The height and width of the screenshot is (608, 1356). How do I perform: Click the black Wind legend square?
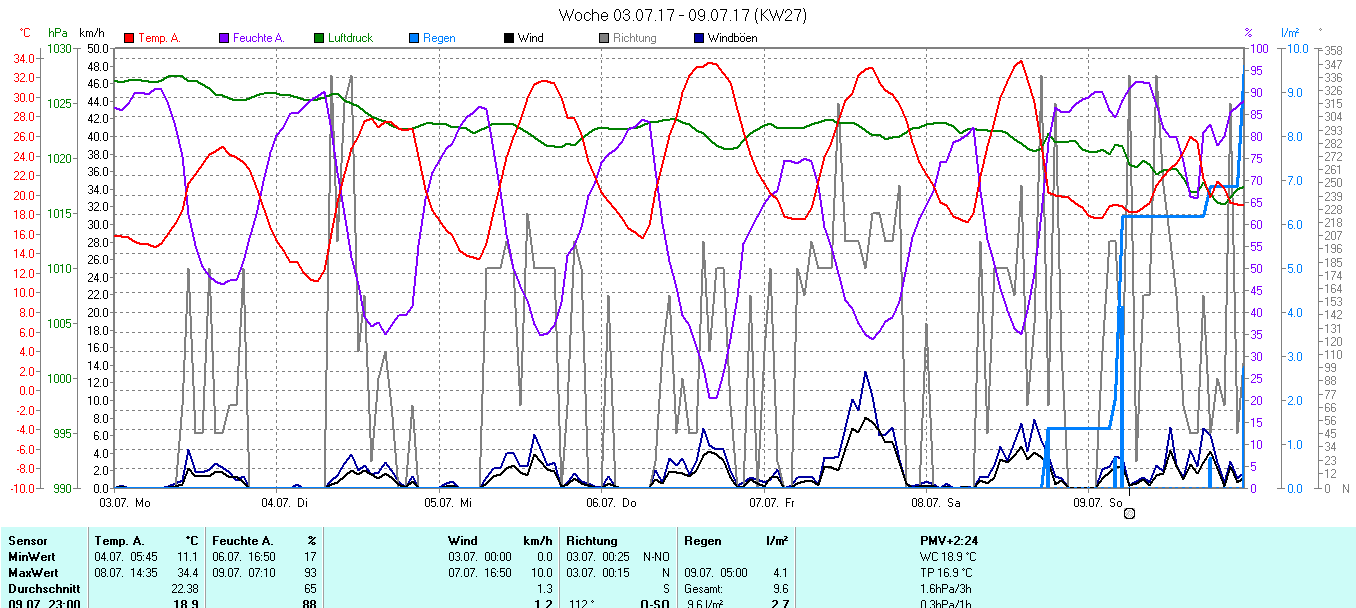(509, 38)
